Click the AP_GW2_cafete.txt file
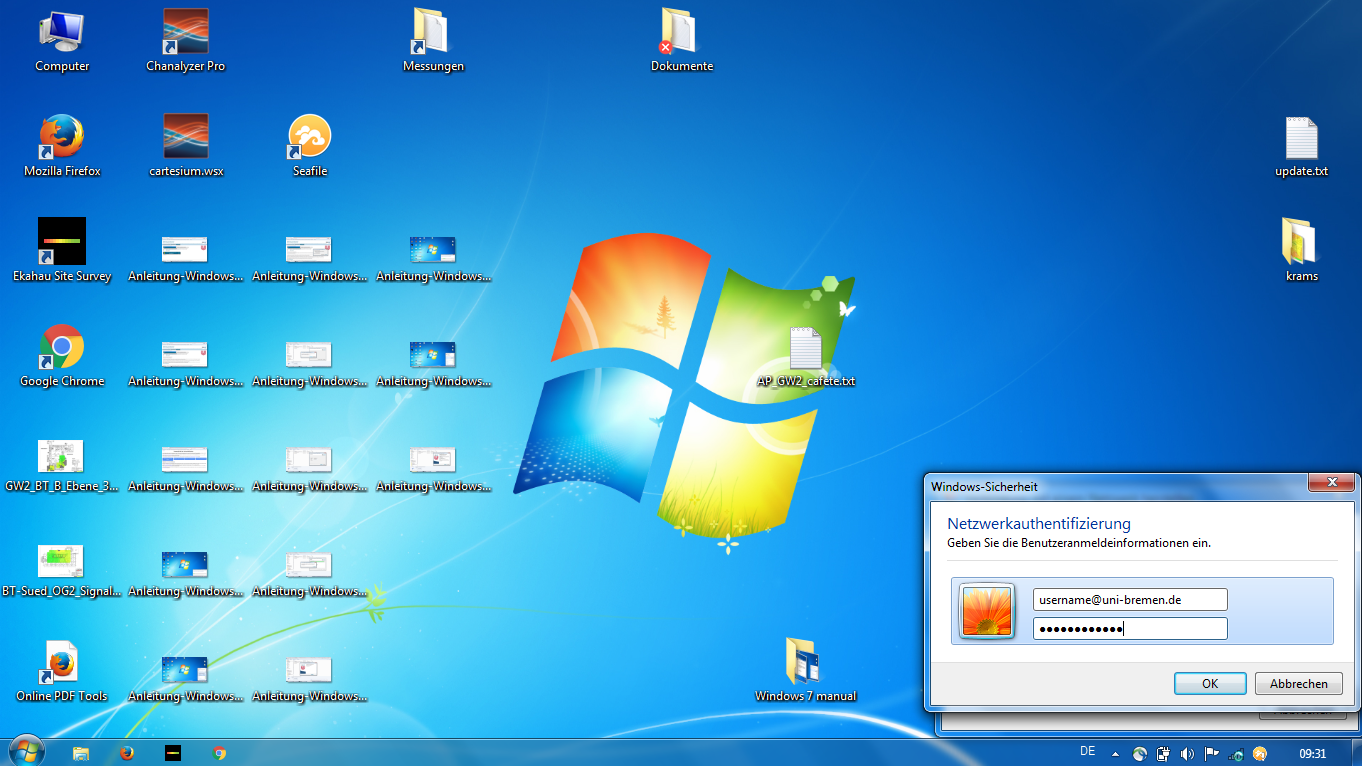The height and width of the screenshot is (766, 1362). tap(805, 349)
